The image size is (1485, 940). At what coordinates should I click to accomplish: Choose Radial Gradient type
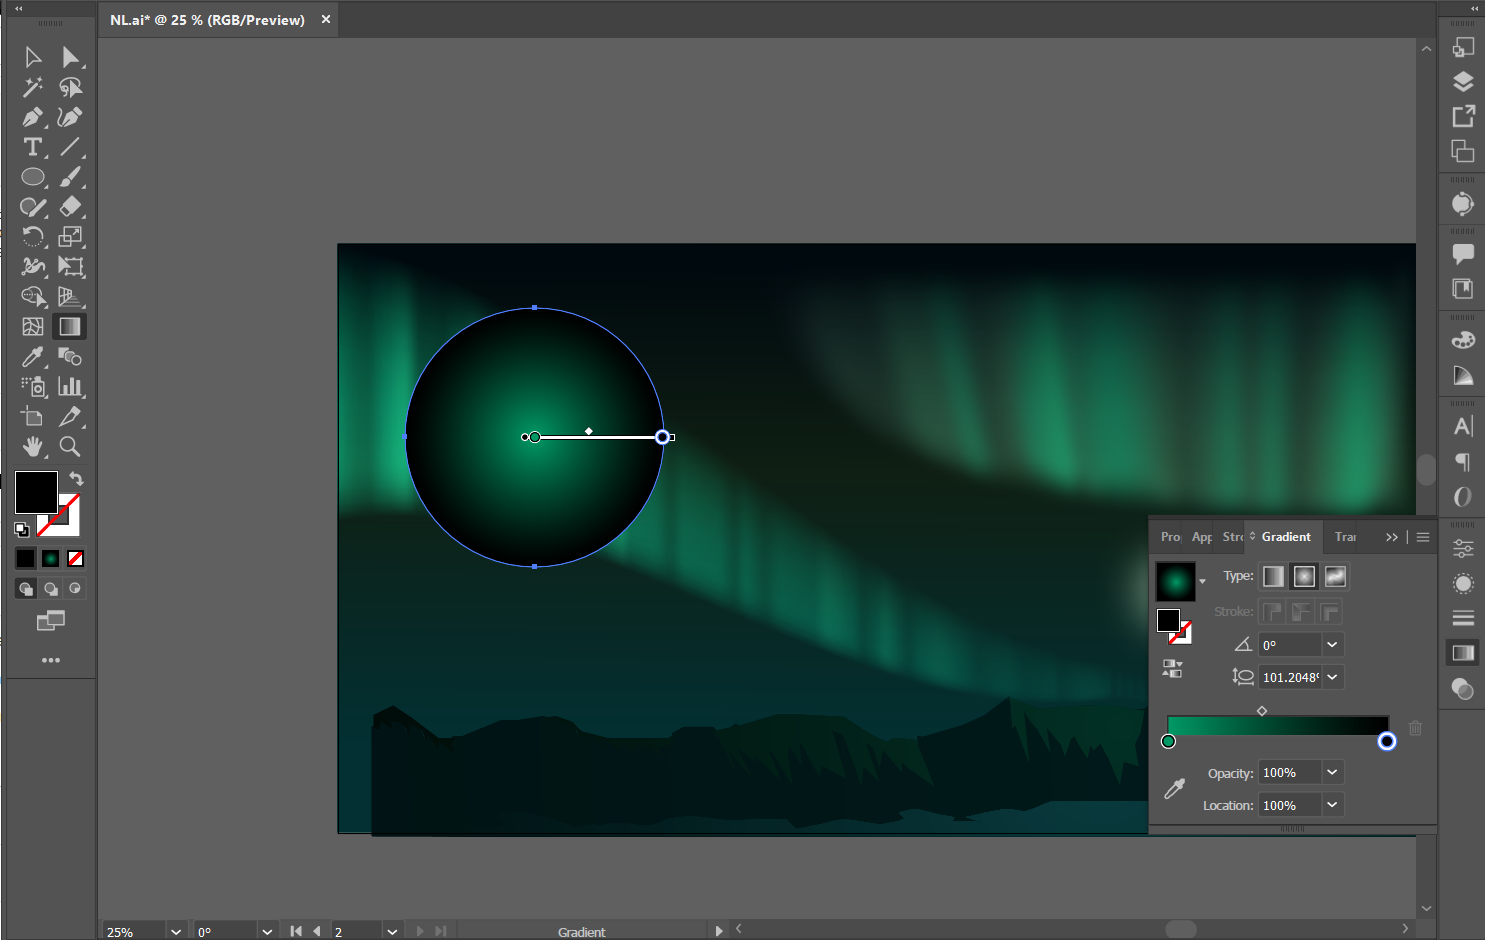[x=1304, y=576]
